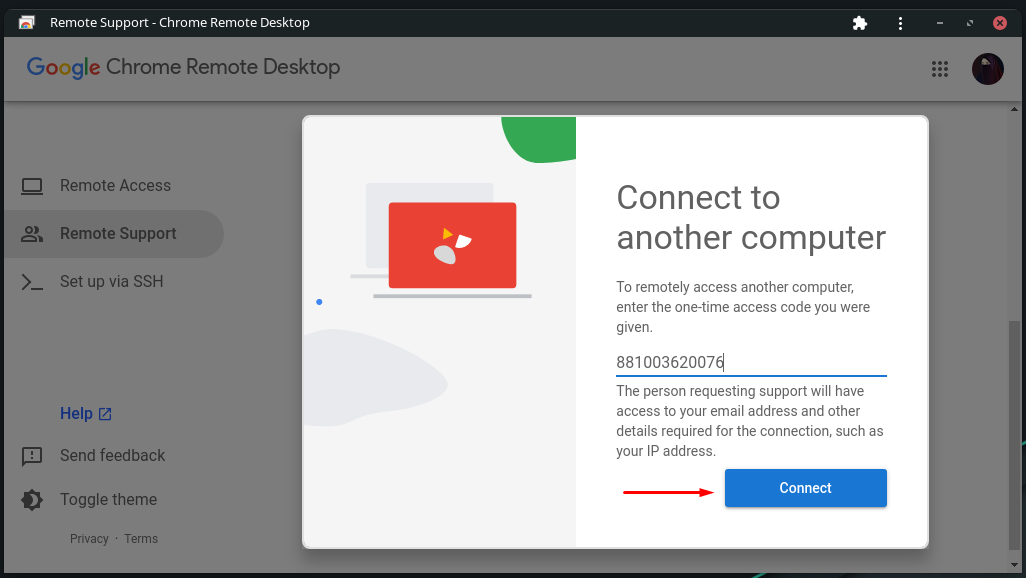Open the extensions puzzle icon
The width and height of the screenshot is (1026, 578).
[x=860, y=24]
